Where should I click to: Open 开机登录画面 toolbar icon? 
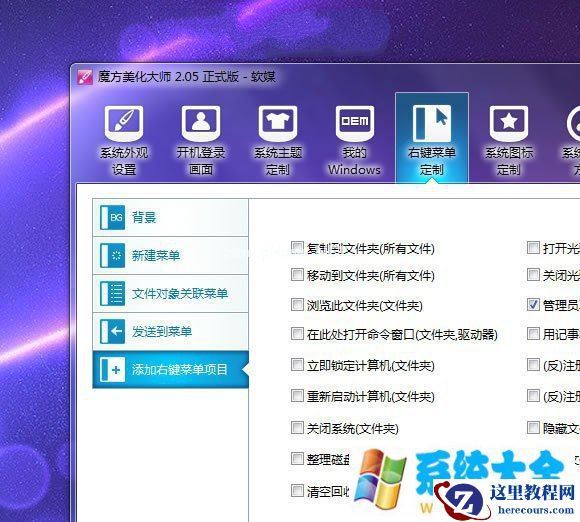[x=201, y=124]
